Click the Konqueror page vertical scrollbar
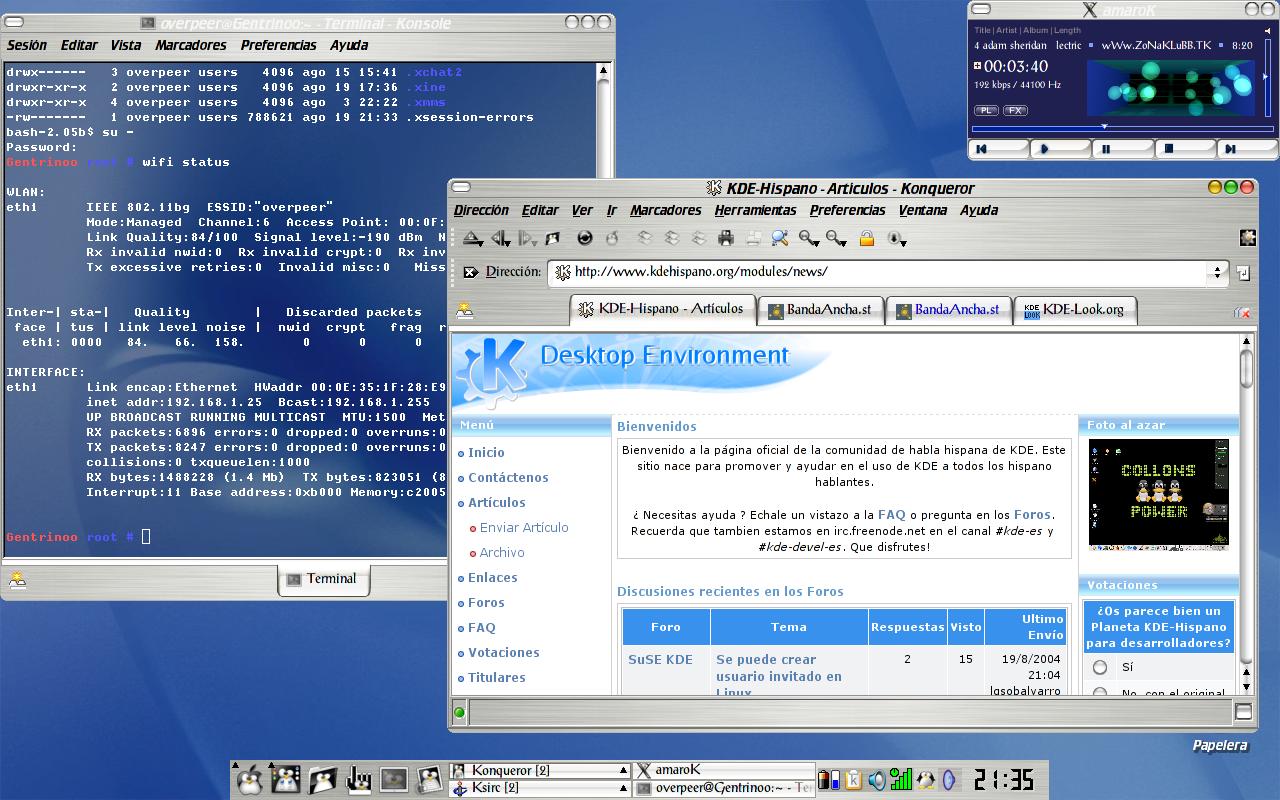1280x800 pixels. click(x=1246, y=514)
